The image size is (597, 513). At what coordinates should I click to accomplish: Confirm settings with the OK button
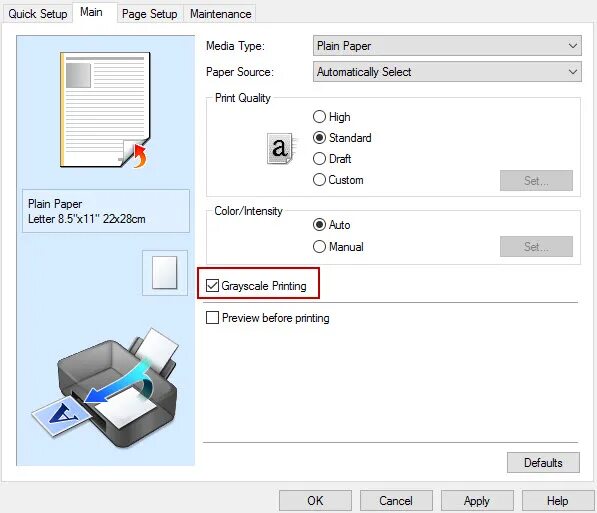pos(315,500)
